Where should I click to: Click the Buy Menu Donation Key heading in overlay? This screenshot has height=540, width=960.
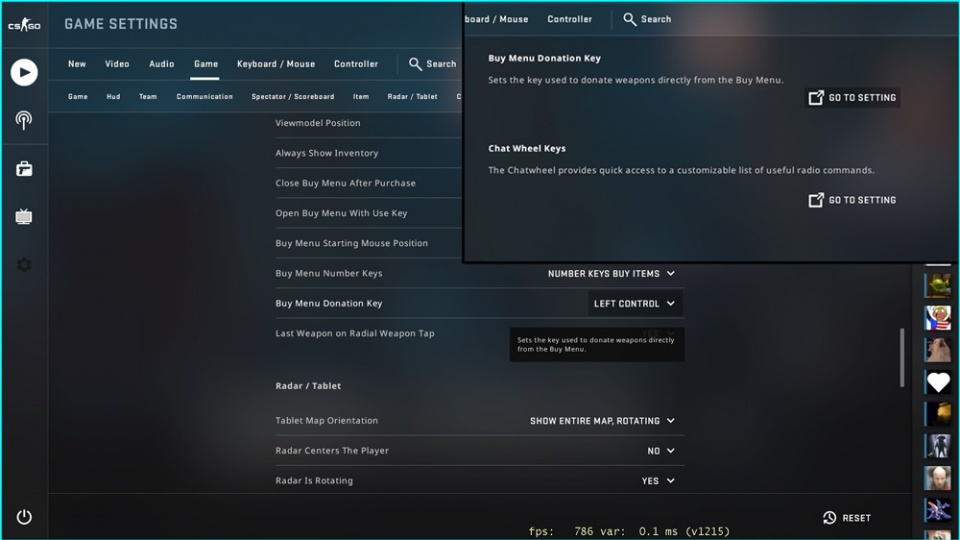(x=544, y=58)
